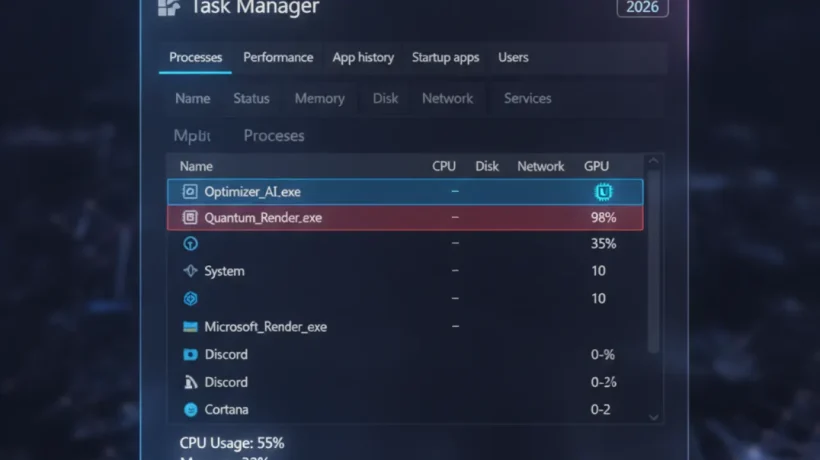Image resolution: width=820 pixels, height=460 pixels.
Task: Click the antenna icon of the Discord row showing 0-2%
Action: [190, 382]
